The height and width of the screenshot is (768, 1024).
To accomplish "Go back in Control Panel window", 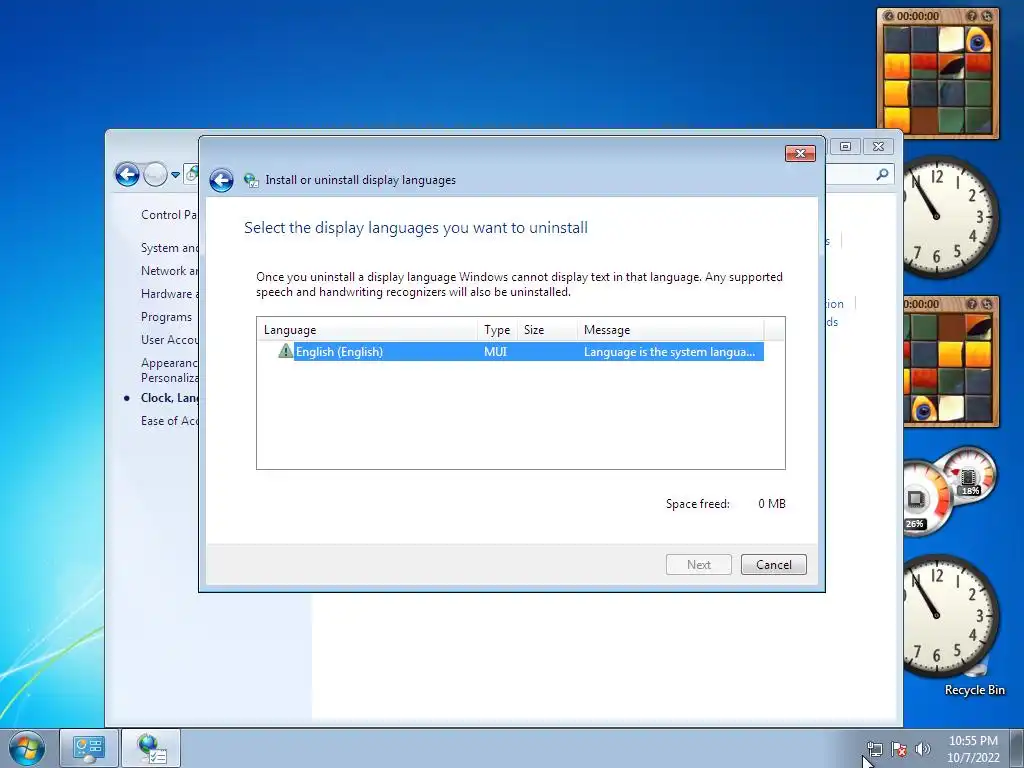I will tap(127, 174).
